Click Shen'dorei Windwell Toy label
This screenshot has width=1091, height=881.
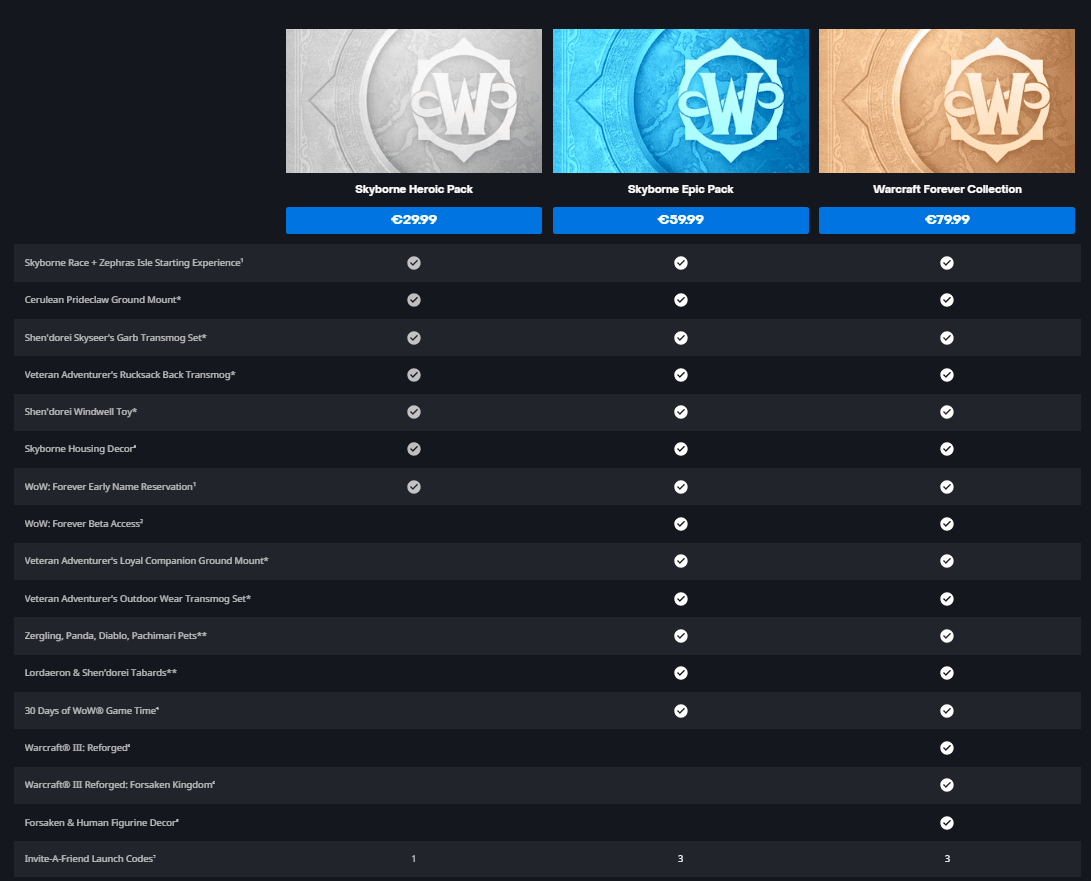point(81,412)
